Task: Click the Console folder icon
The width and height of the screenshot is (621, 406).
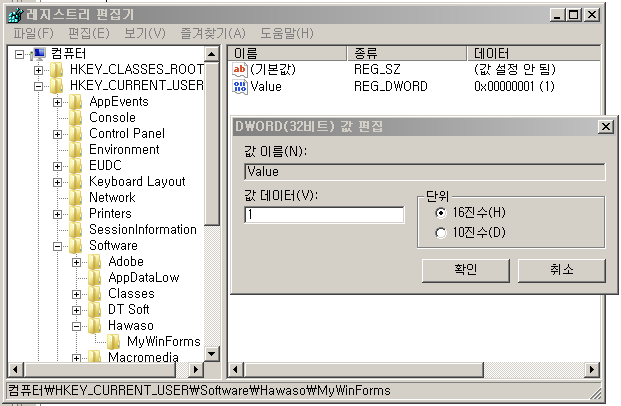Action: [x=76, y=118]
